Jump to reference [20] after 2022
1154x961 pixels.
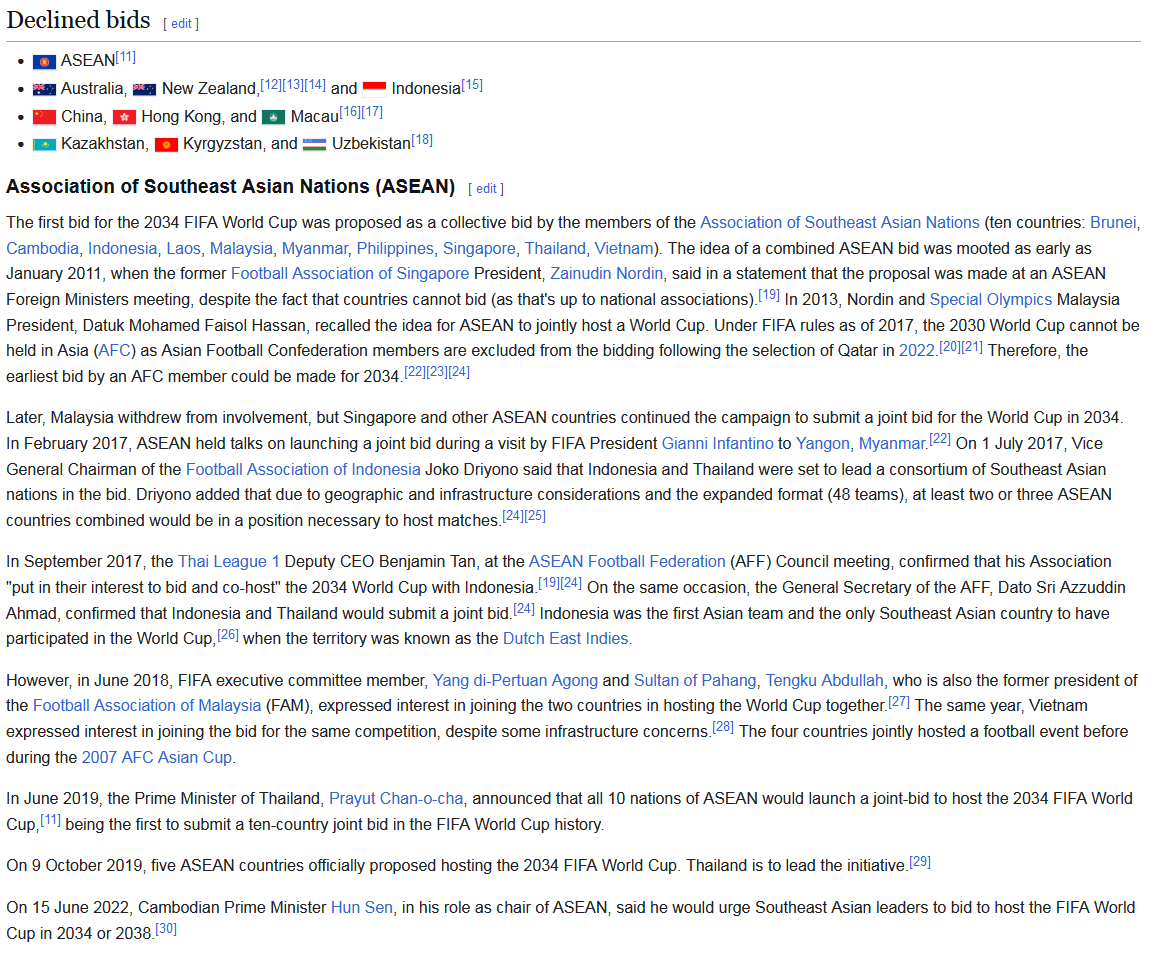[x=950, y=346]
